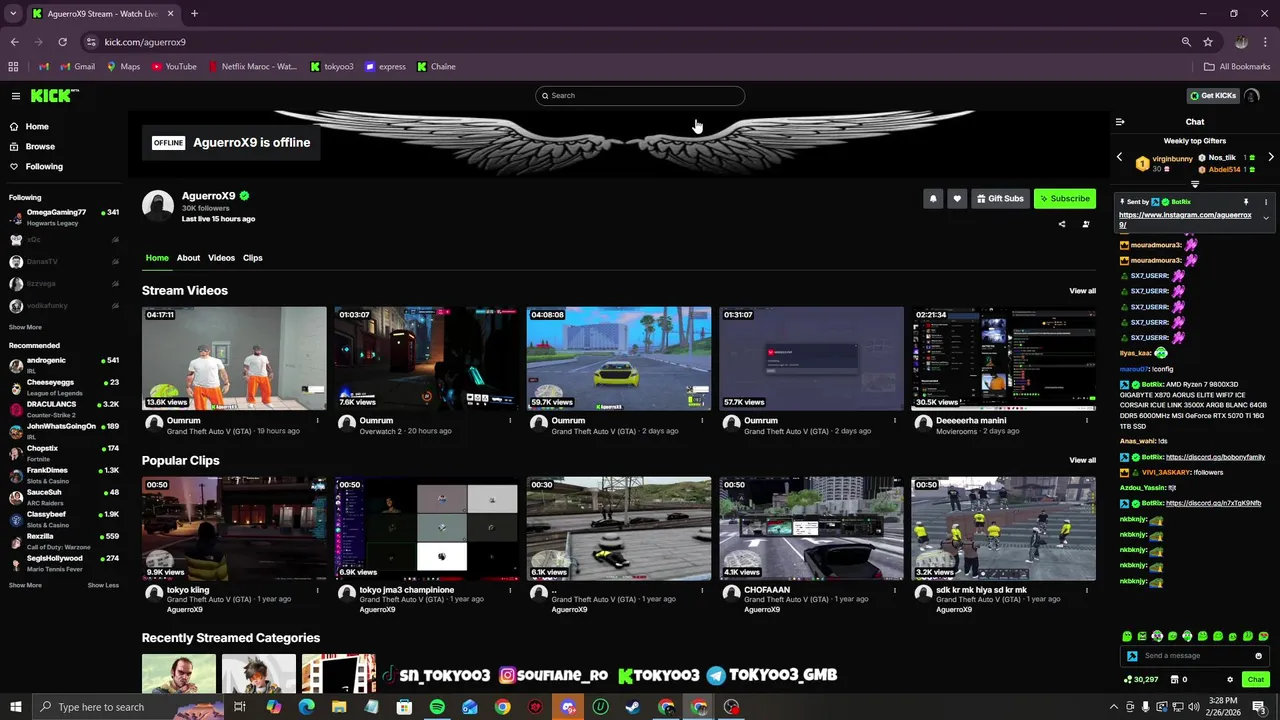Viewport: 1280px width, 720px height.
Task: Reload the page in Chrome
Action: 62,42
